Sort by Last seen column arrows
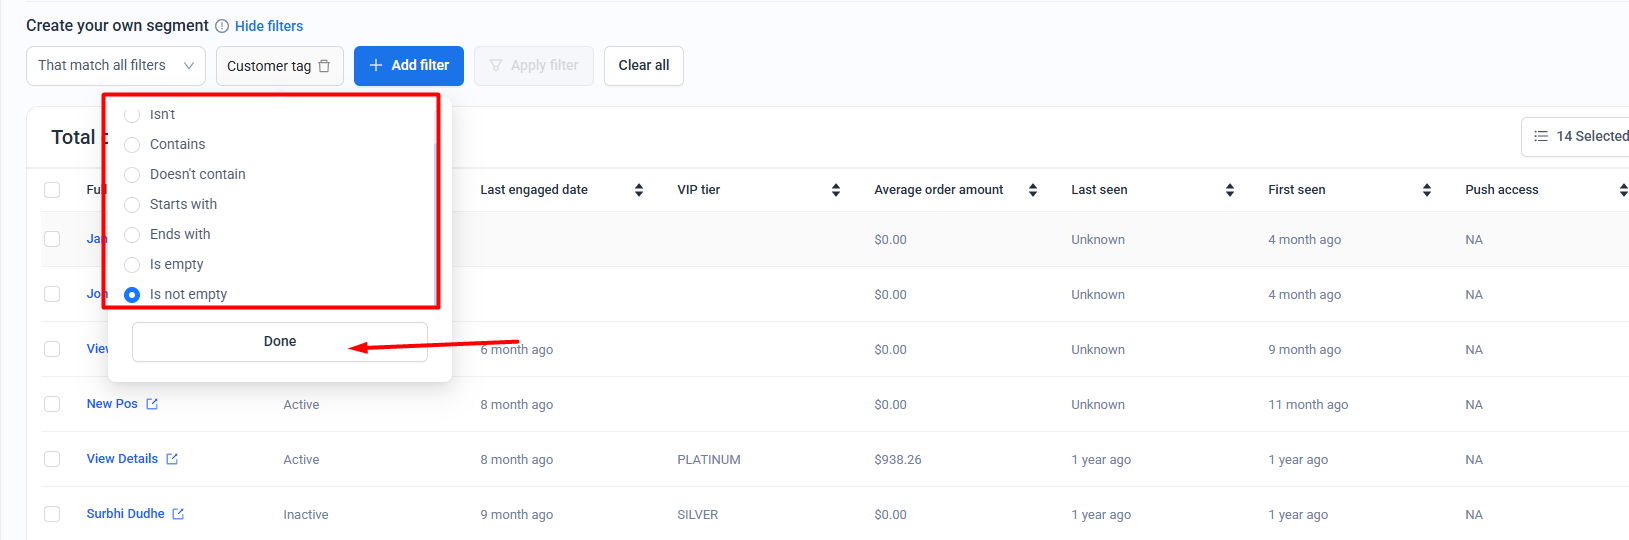Image resolution: width=1629 pixels, height=540 pixels. coord(1230,190)
